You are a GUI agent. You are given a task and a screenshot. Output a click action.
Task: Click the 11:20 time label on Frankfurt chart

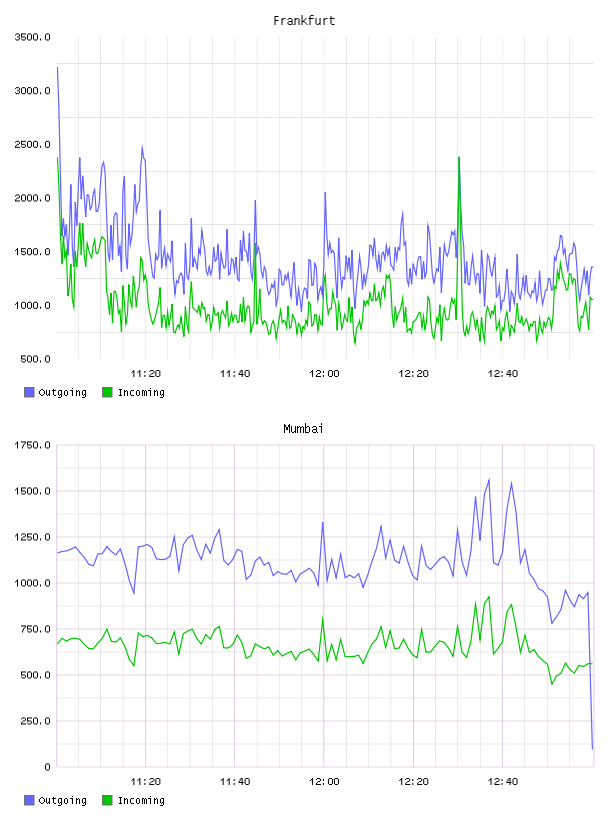(x=145, y=373)
